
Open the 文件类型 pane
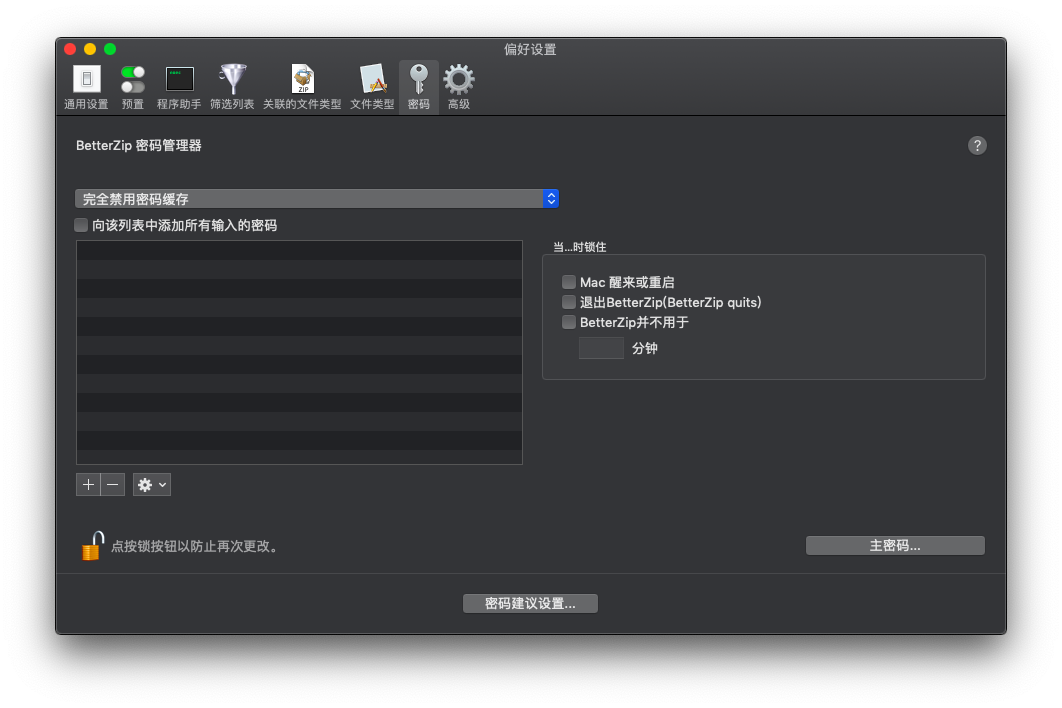[x=372, y=86]
